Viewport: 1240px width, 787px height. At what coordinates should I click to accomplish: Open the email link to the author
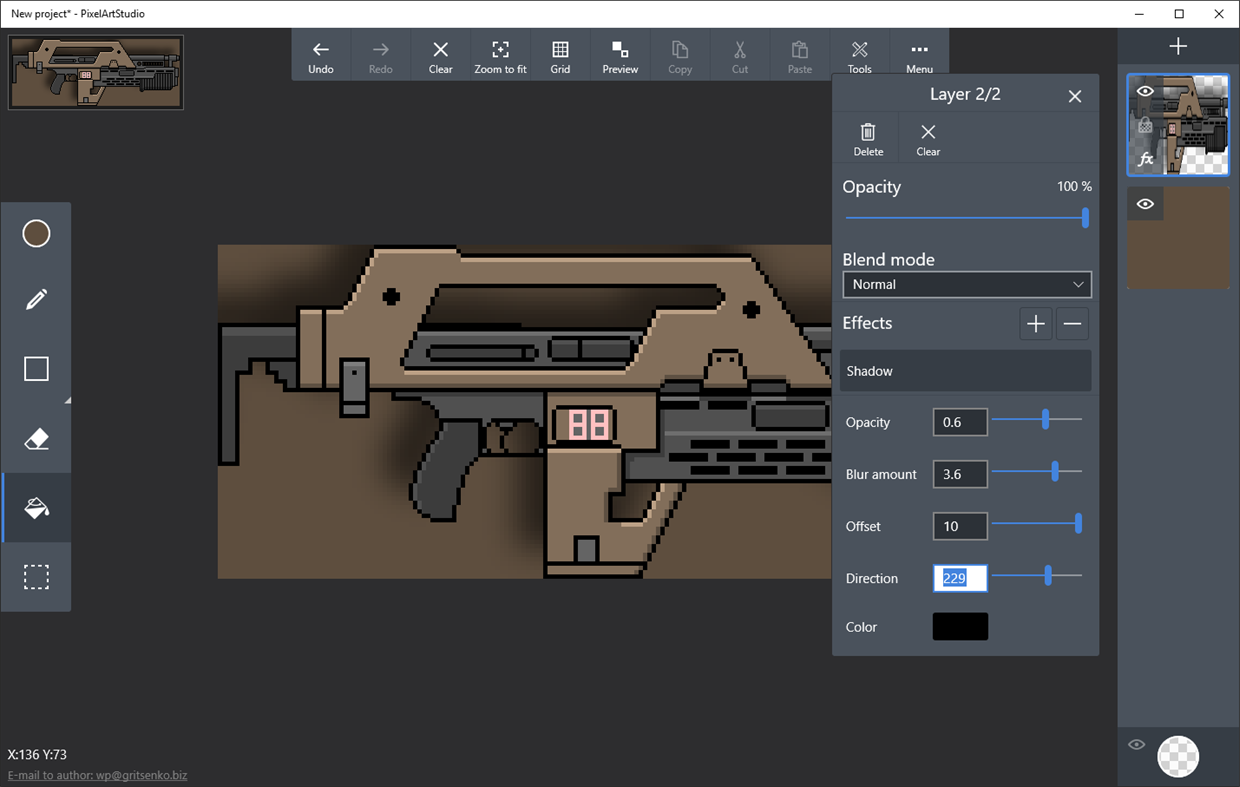97,774
